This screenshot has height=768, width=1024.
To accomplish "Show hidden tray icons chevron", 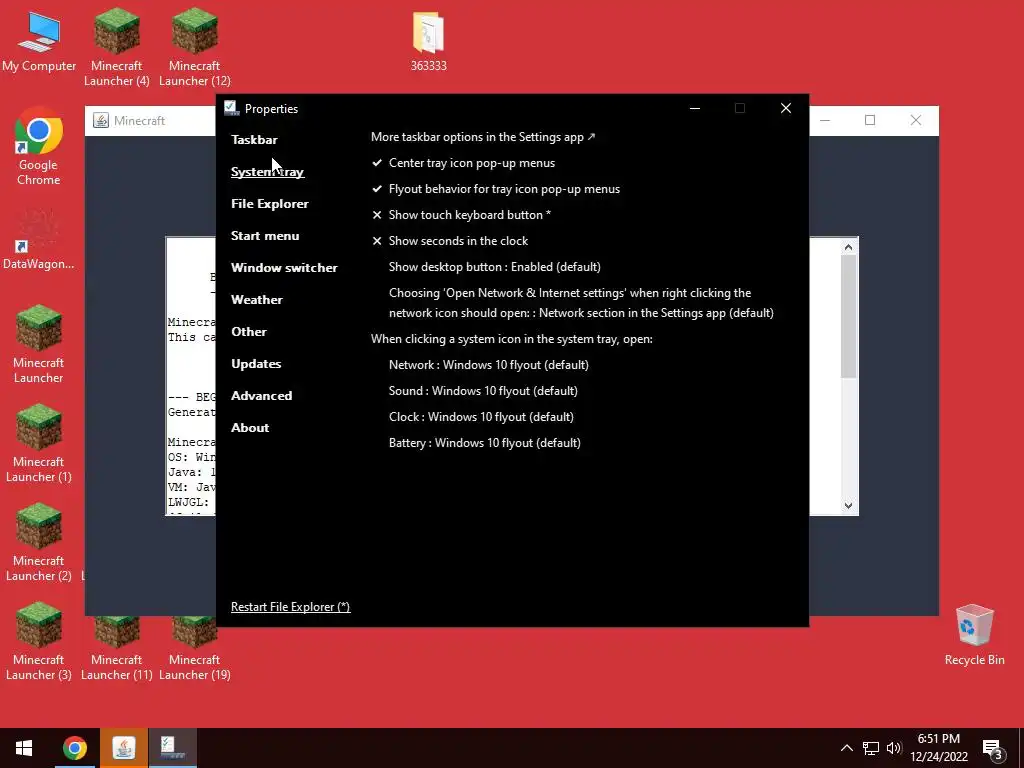I will [x=846, y=748].
